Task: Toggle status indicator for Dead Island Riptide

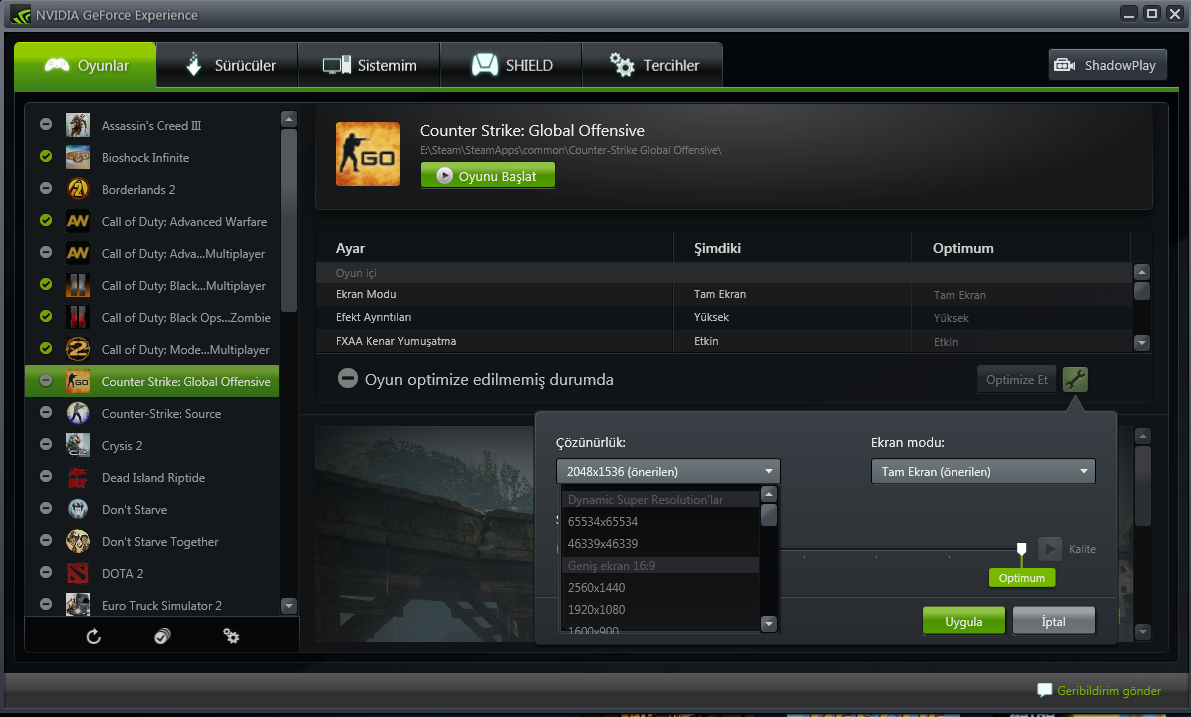Action: click(46, 476)
